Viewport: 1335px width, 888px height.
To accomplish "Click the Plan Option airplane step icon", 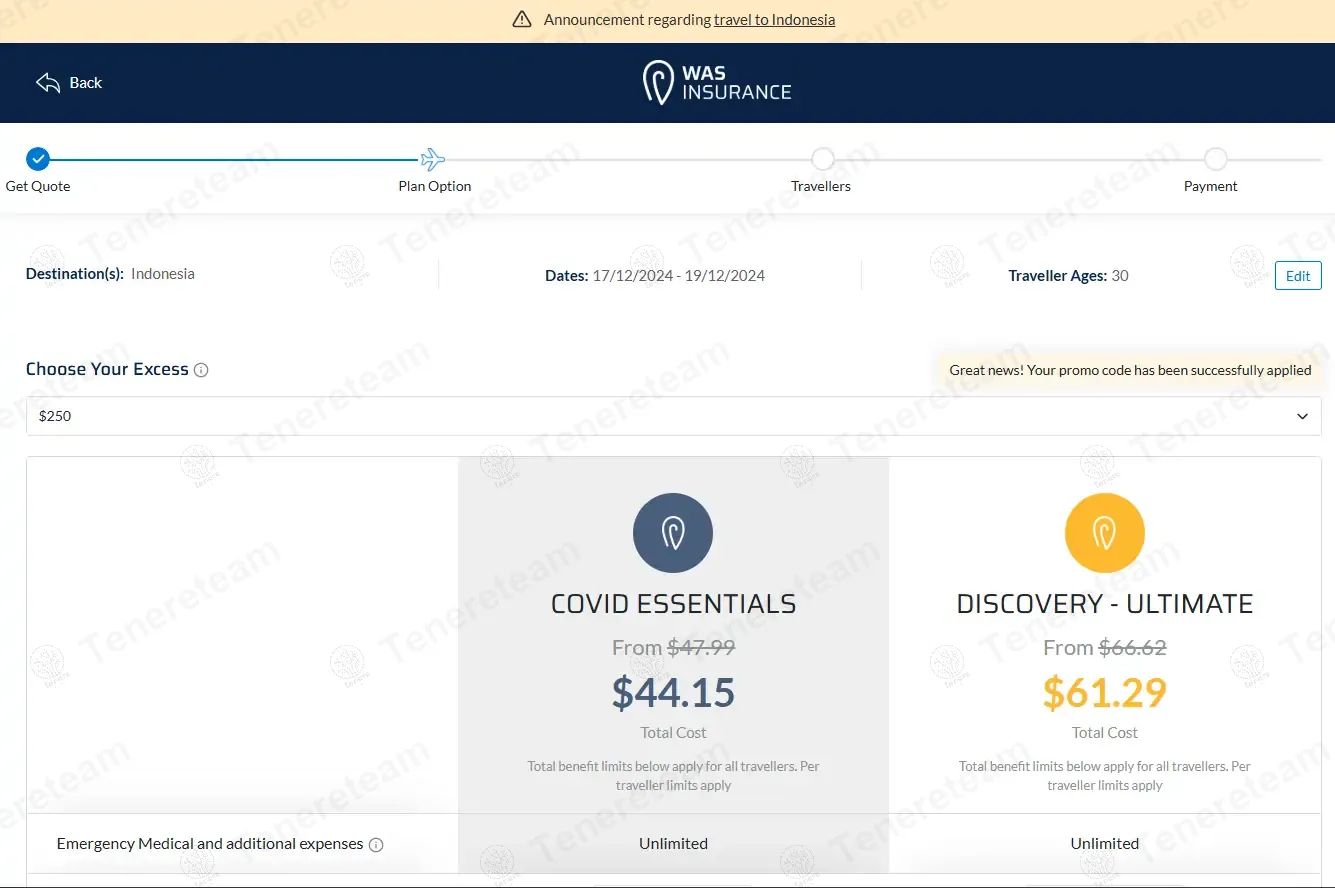I will [x=433, y=159].
